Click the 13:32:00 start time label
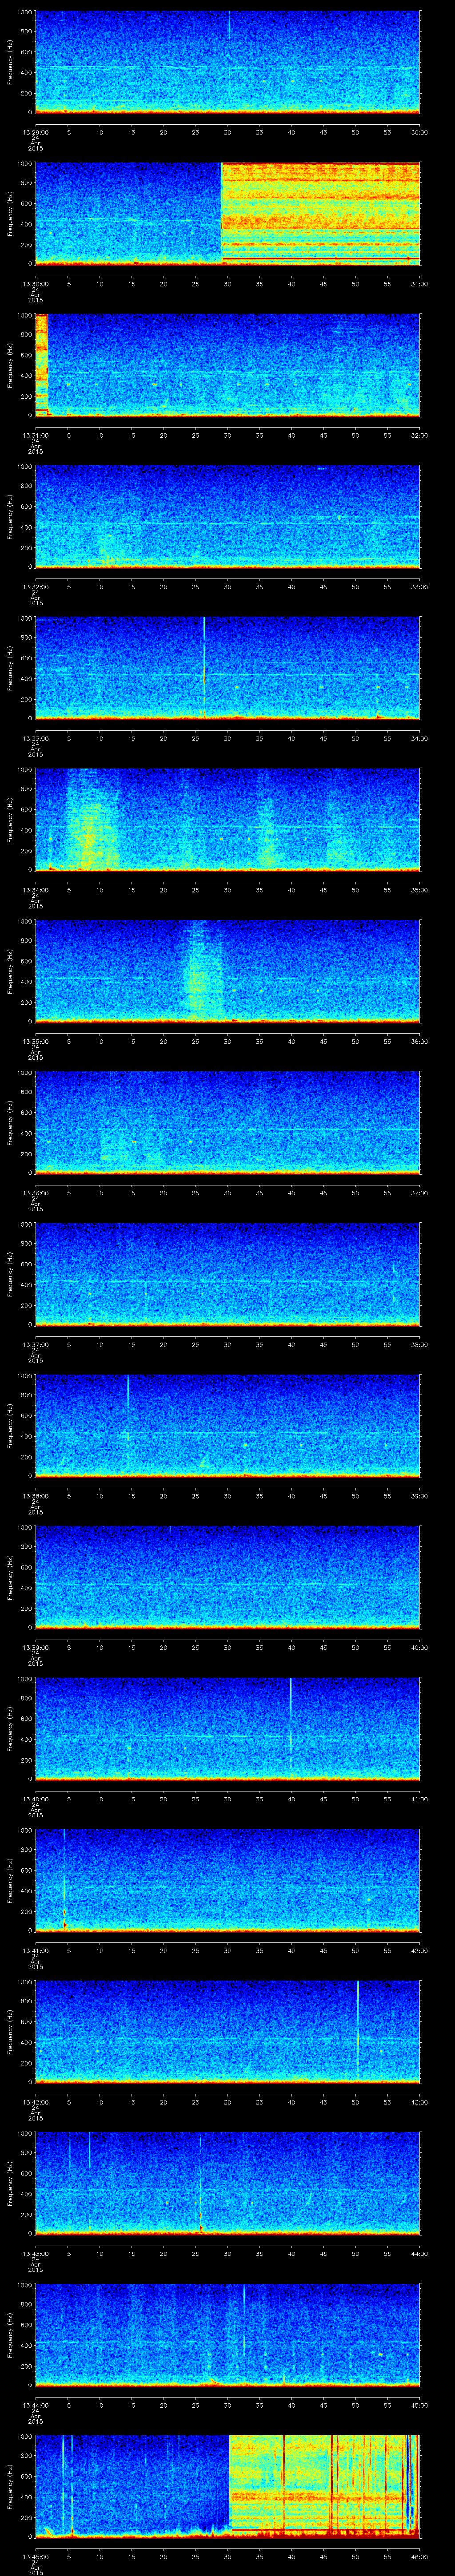This screenshot has height=2576, width=455. pos(35,587)
